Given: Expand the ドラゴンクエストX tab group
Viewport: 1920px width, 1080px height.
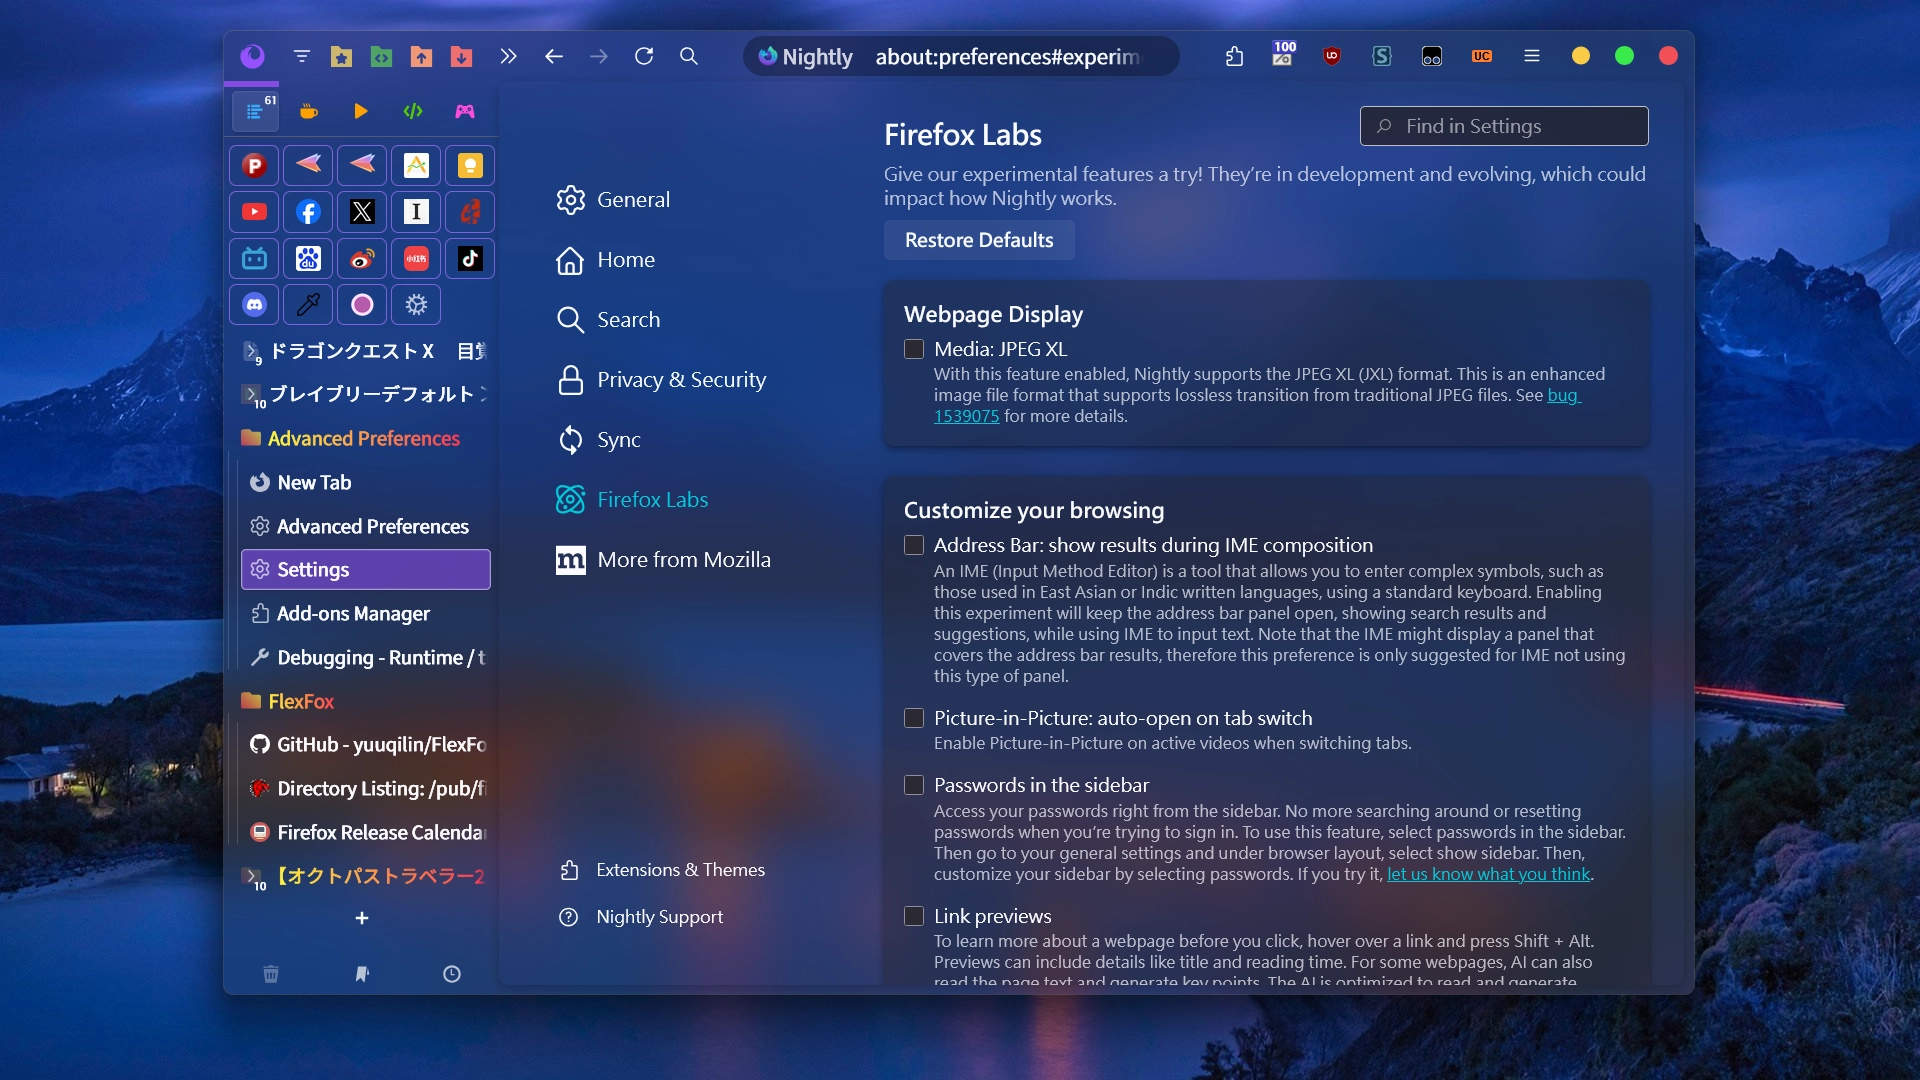Looking at the screenshot, I should [252, 351].
